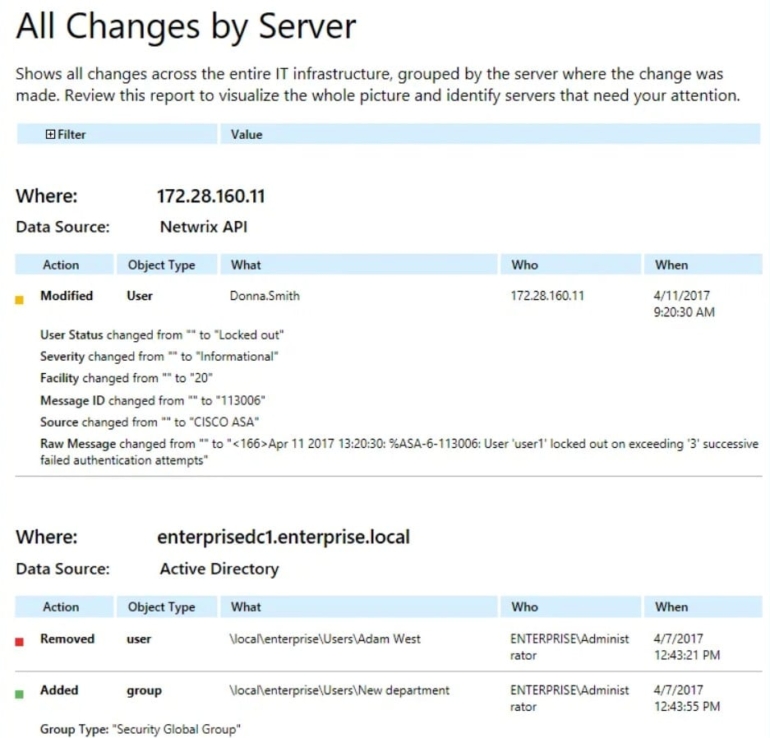The width and height of the screenshot is (770, 738).
Task: Click the When header under Active Directory
Action: (x=703, y=606)
